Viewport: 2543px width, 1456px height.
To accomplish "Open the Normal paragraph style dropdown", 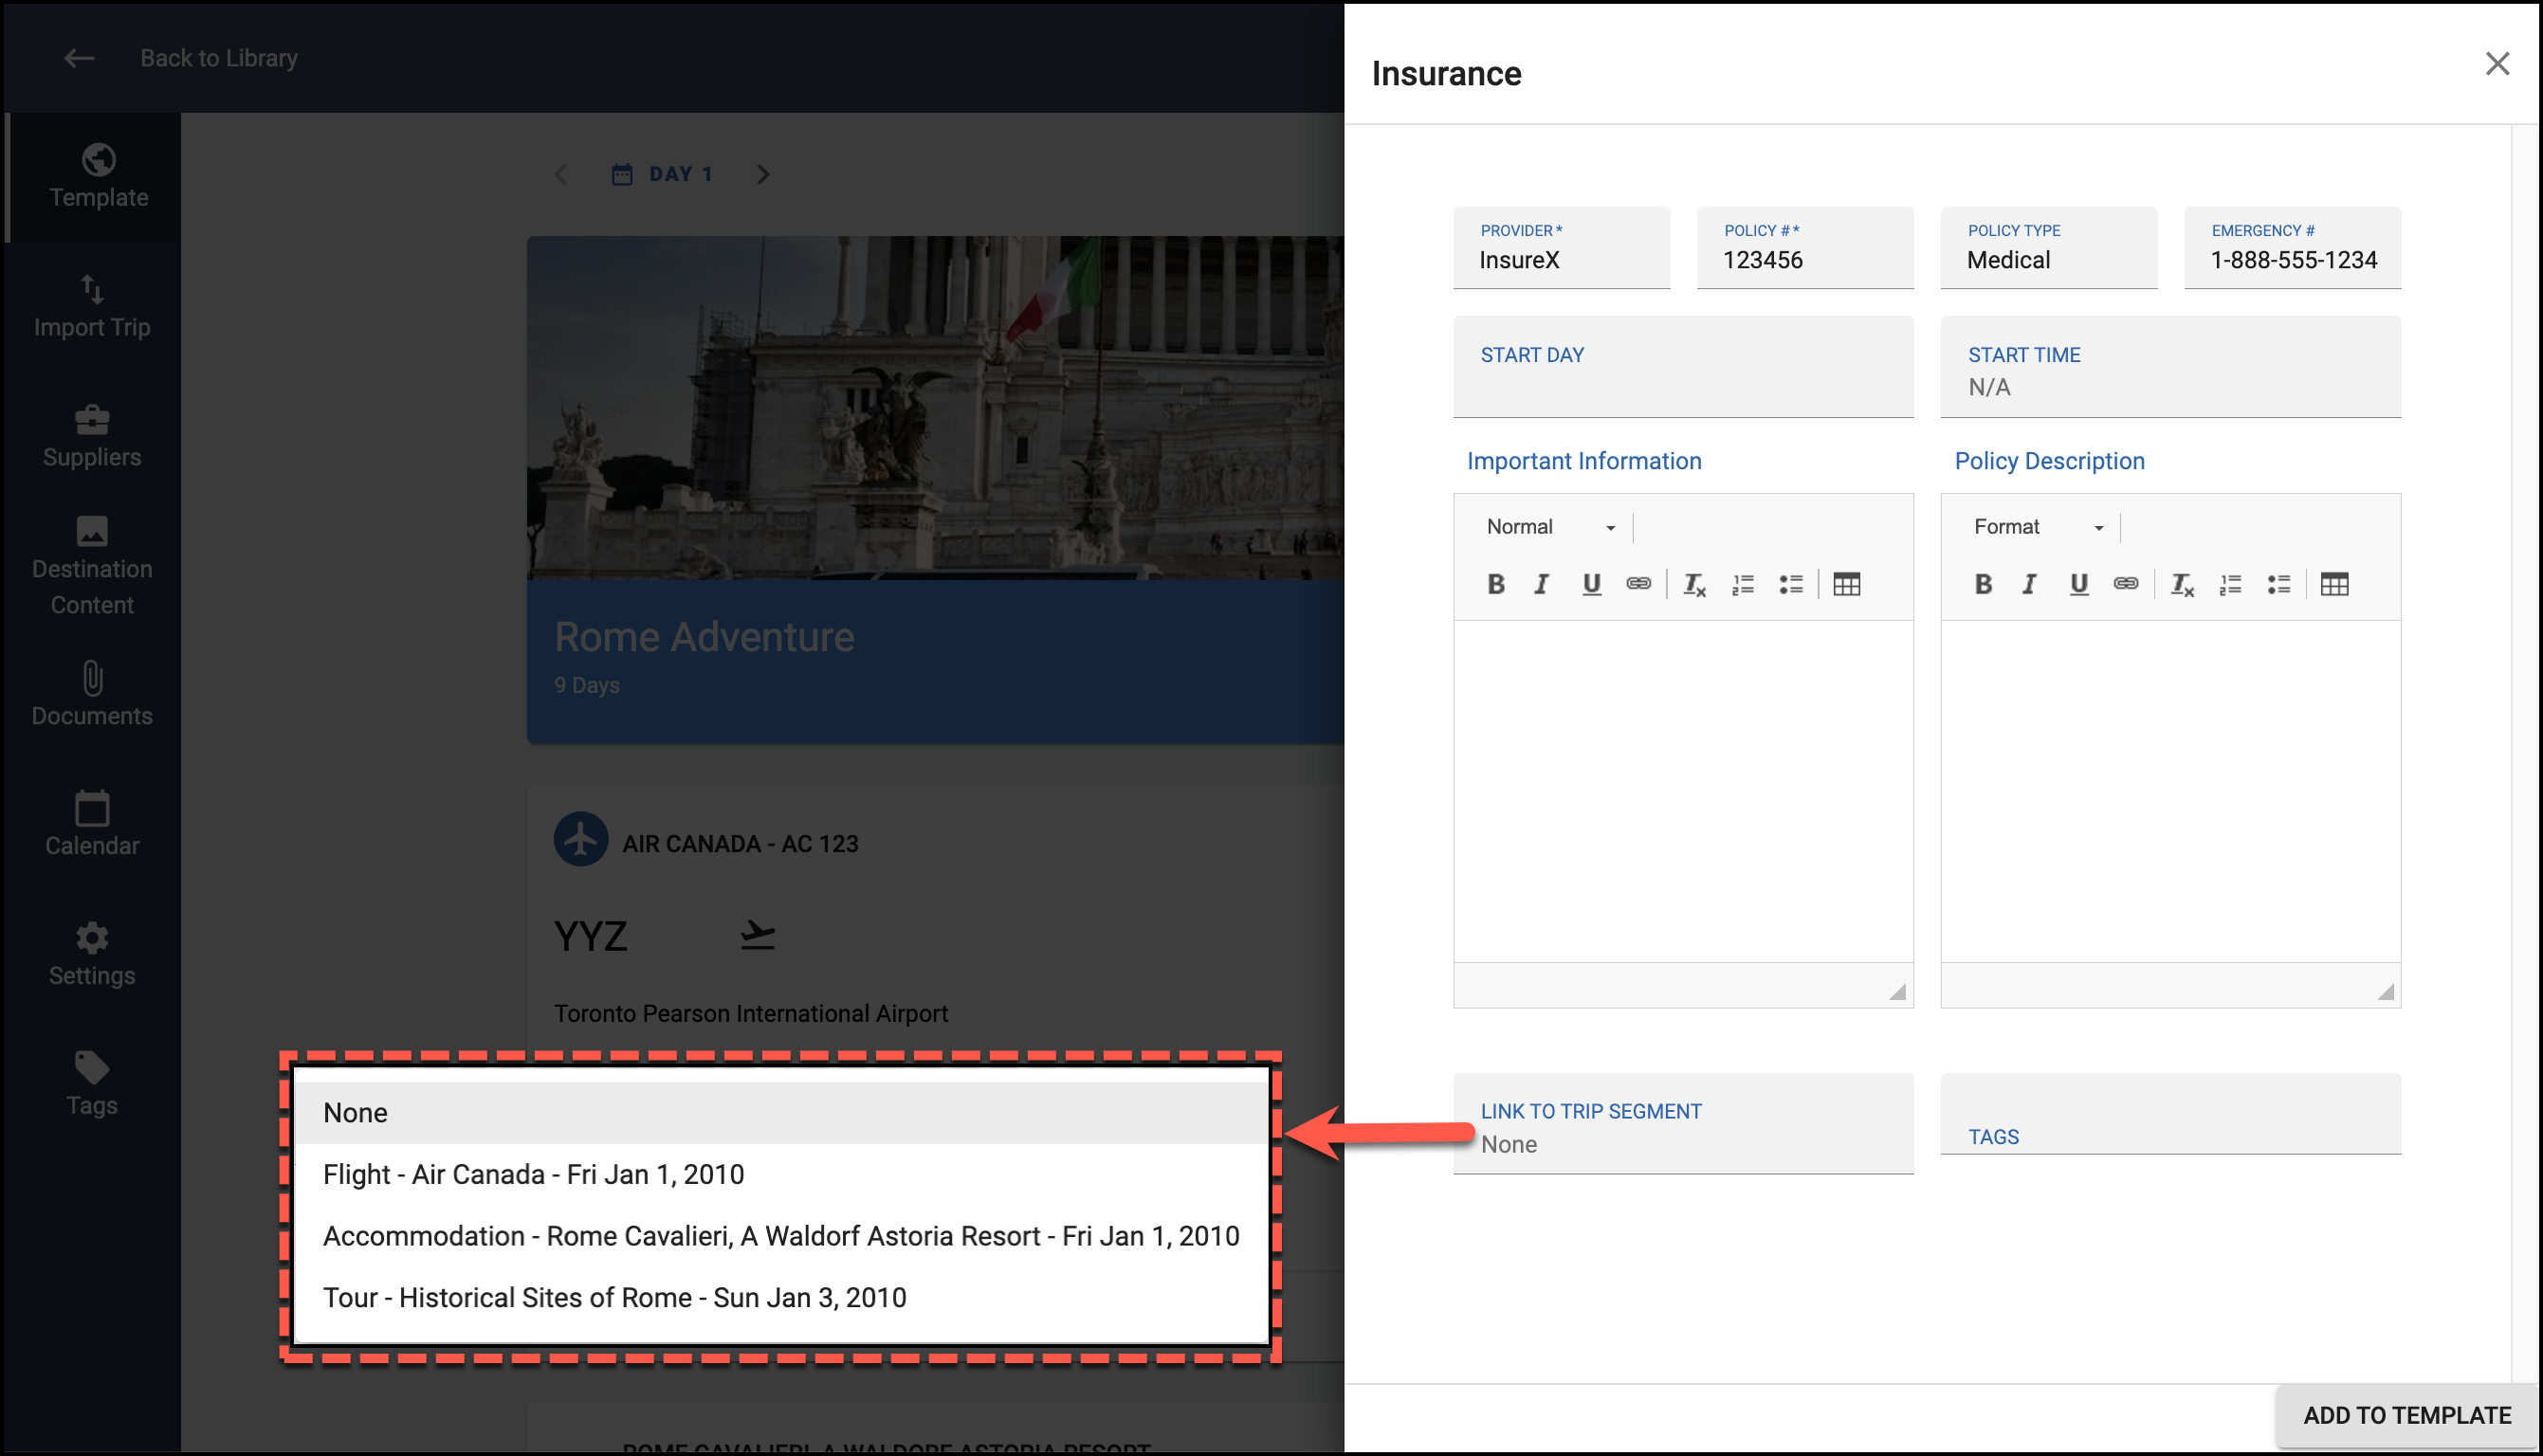I will pos(1549,527).
